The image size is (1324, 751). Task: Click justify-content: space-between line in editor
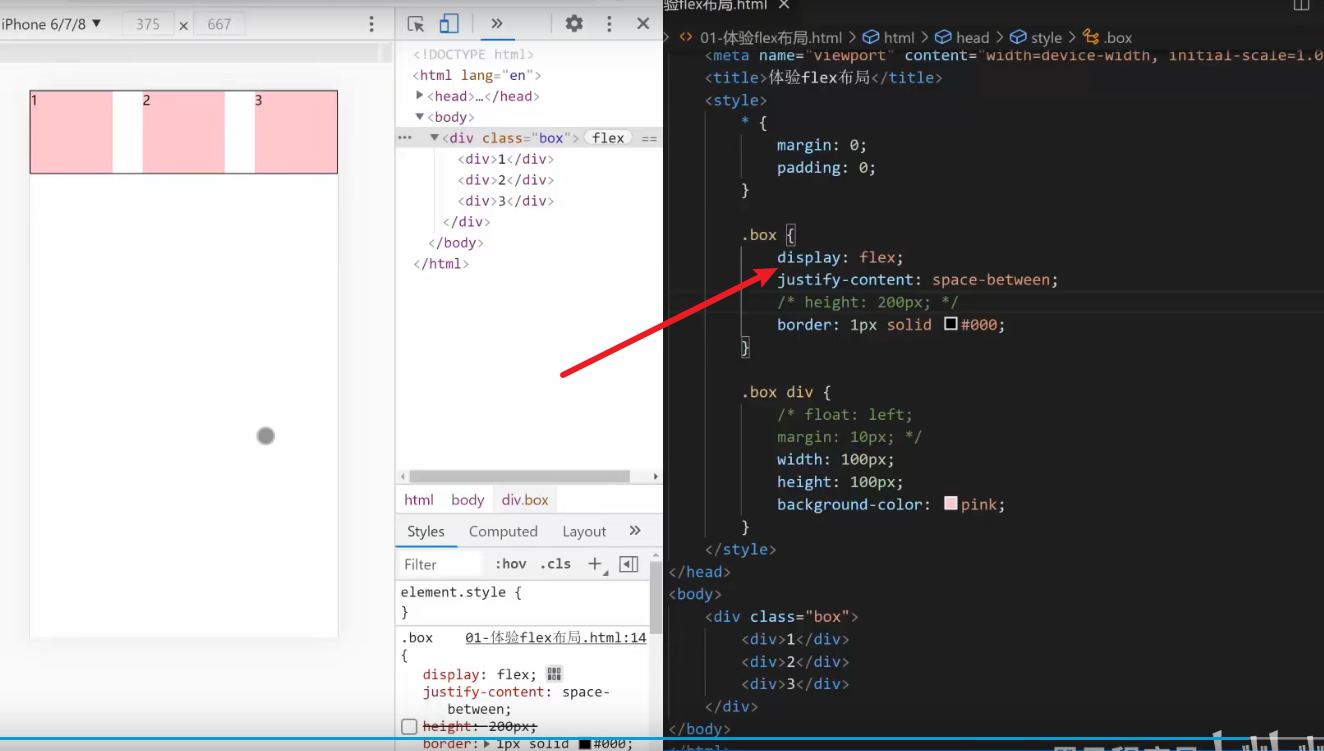(917, 280)
